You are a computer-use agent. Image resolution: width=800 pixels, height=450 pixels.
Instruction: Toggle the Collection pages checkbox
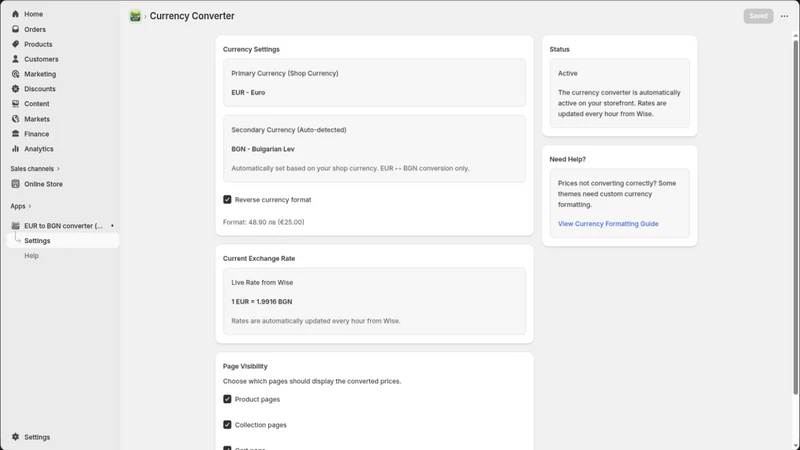[x=227, y=424]
